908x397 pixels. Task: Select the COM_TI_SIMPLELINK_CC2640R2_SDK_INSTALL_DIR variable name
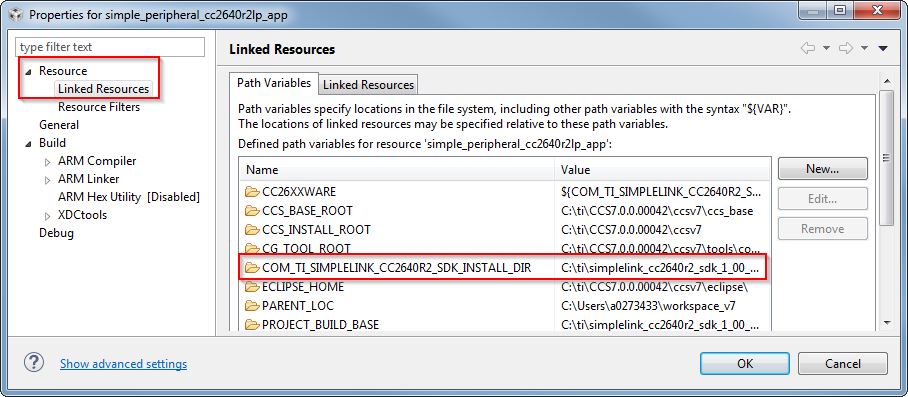point(397,268)
